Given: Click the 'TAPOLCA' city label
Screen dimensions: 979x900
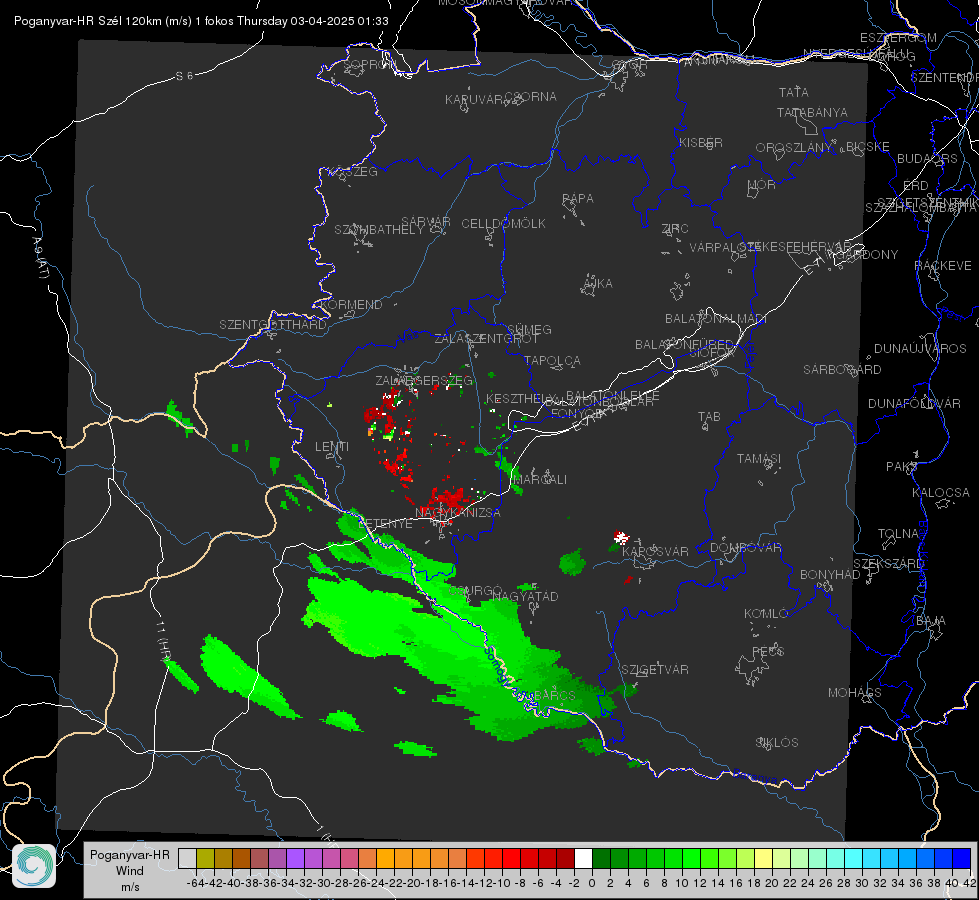Looking at the screenshot, I should (552, 360).
